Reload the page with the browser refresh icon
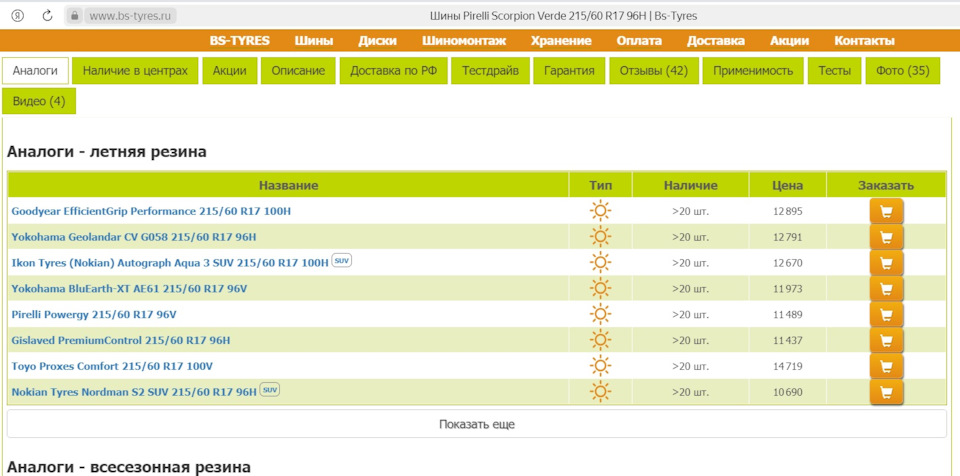 click(47, 16)
